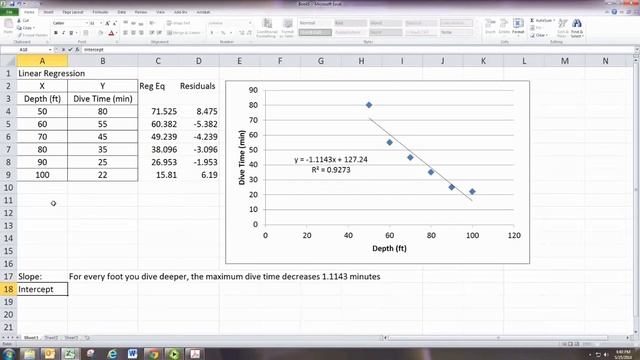Open the Data ribbon tab
Viewport: 640px width, 360px height.
point(122,12)
